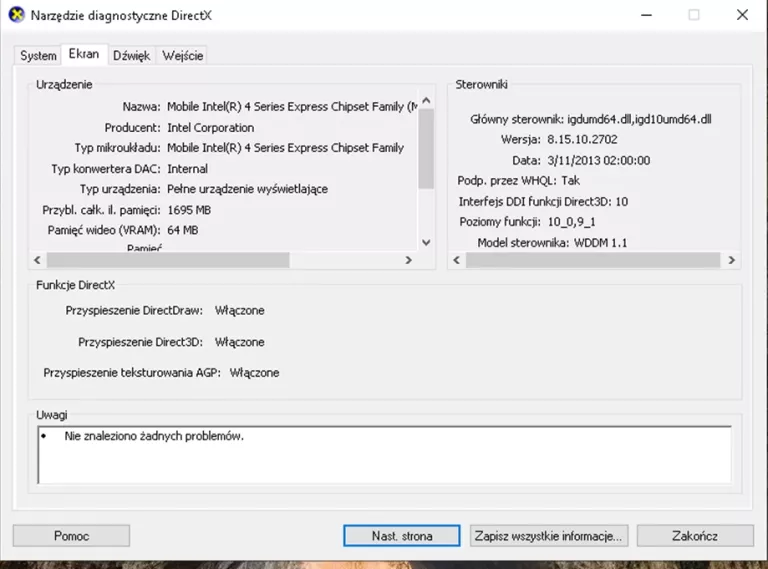Image resolution: width=768 pixels, height=569 pixels.
Task: Click "Nie znaleziono żadnych problemów." note
Action: (x=154, y=436)
